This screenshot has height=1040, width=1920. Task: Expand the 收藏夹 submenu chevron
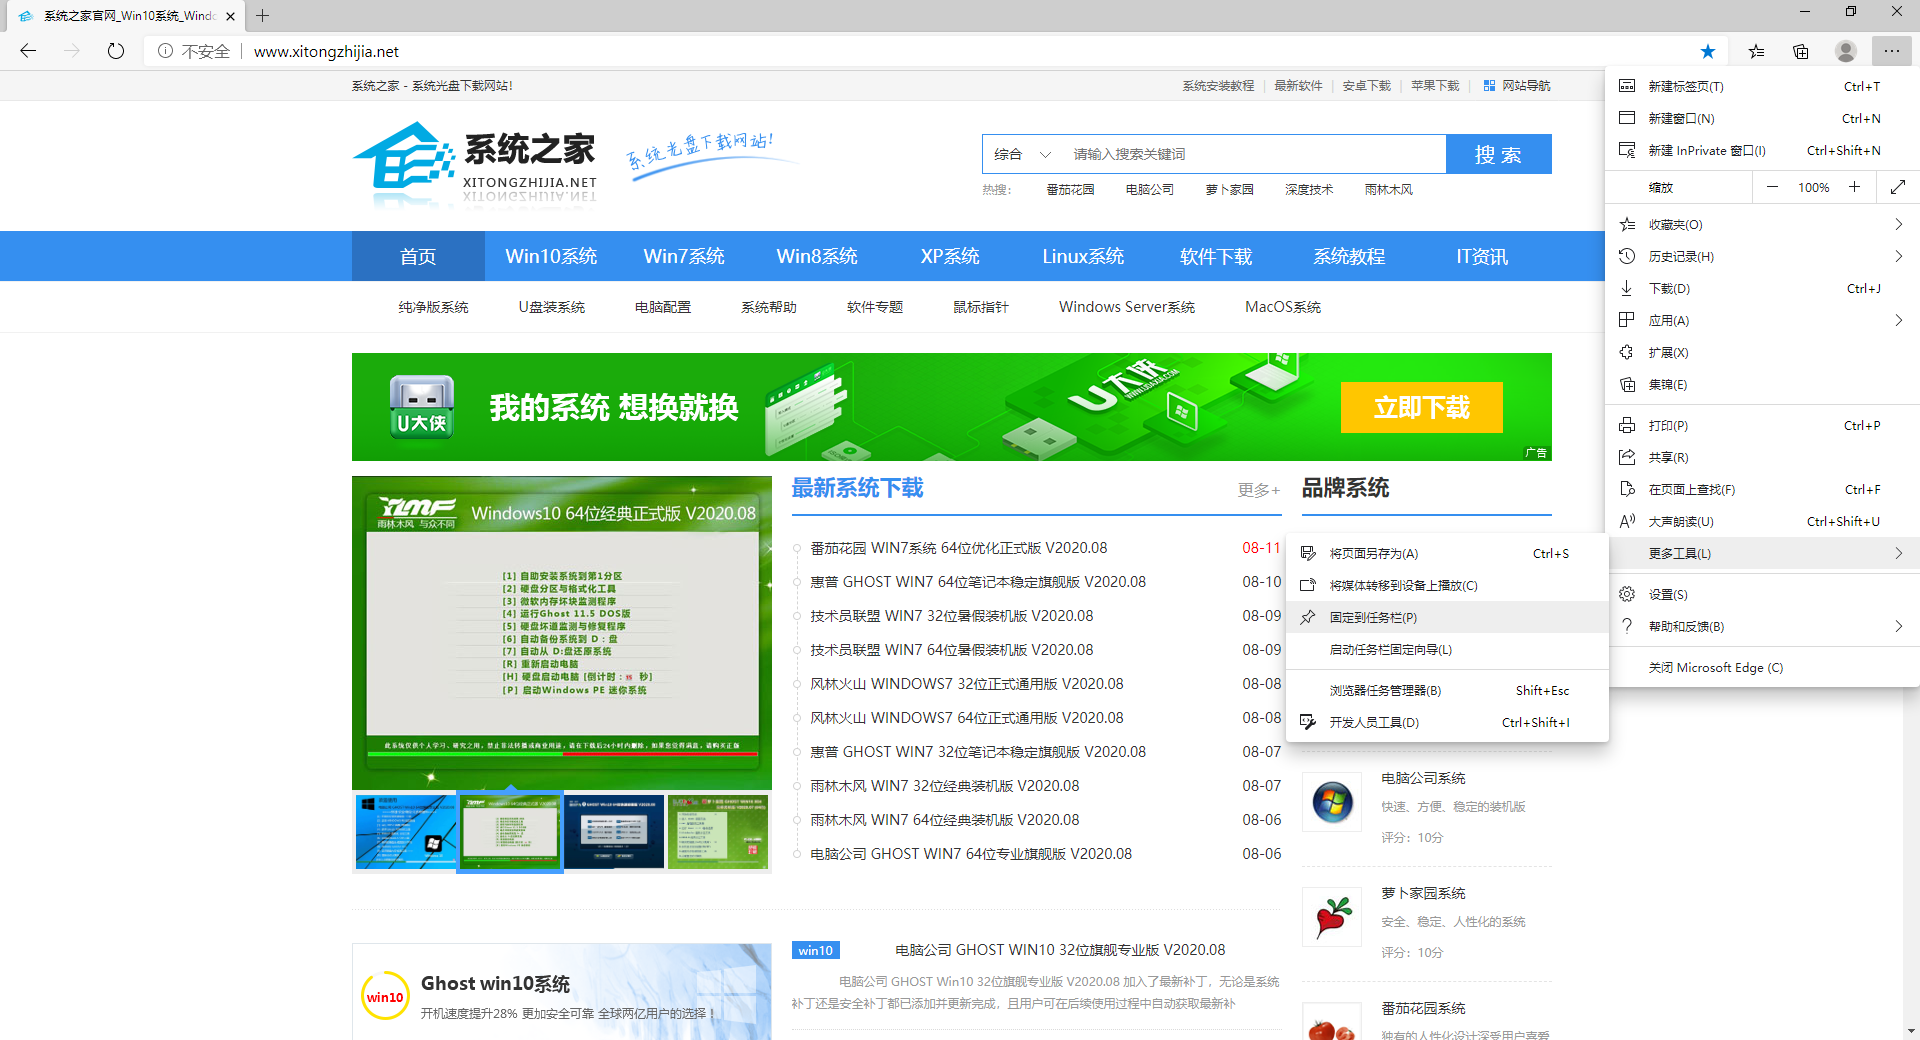(x=1898, y=224)
